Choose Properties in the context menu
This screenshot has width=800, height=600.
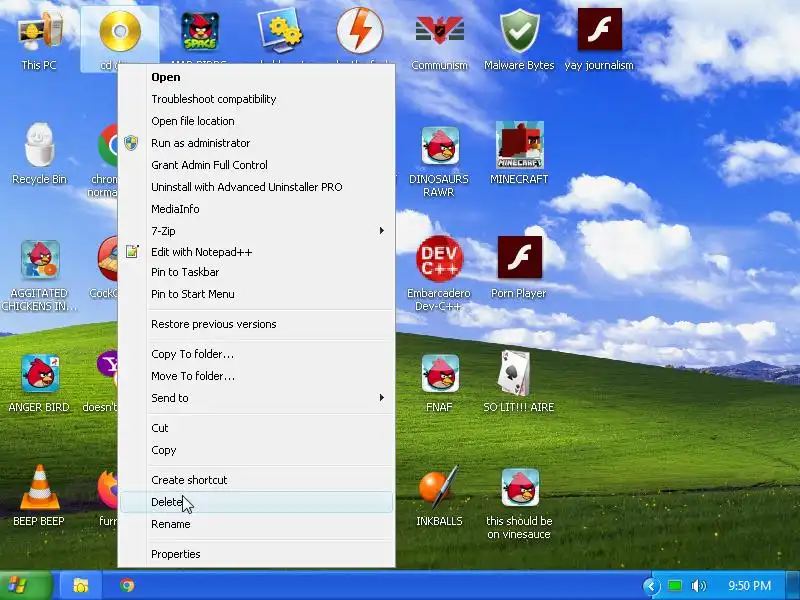pyautogui.click(x=257, y=554)
